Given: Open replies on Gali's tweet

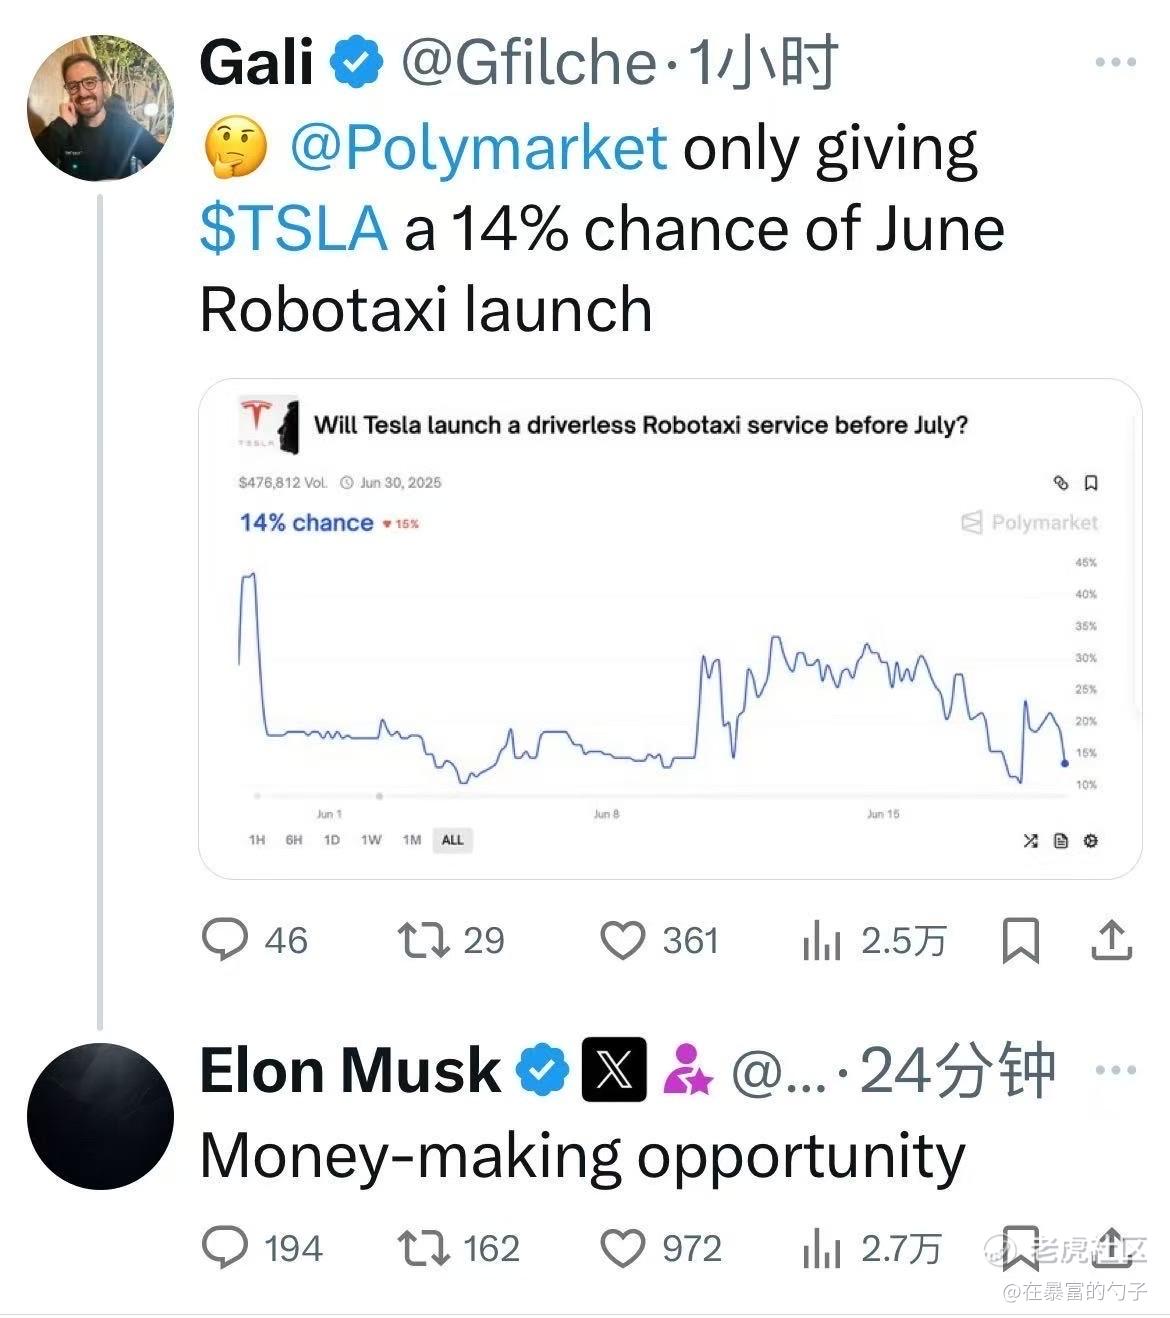Looking at the screenshot, I should click(x=225, y=941).
